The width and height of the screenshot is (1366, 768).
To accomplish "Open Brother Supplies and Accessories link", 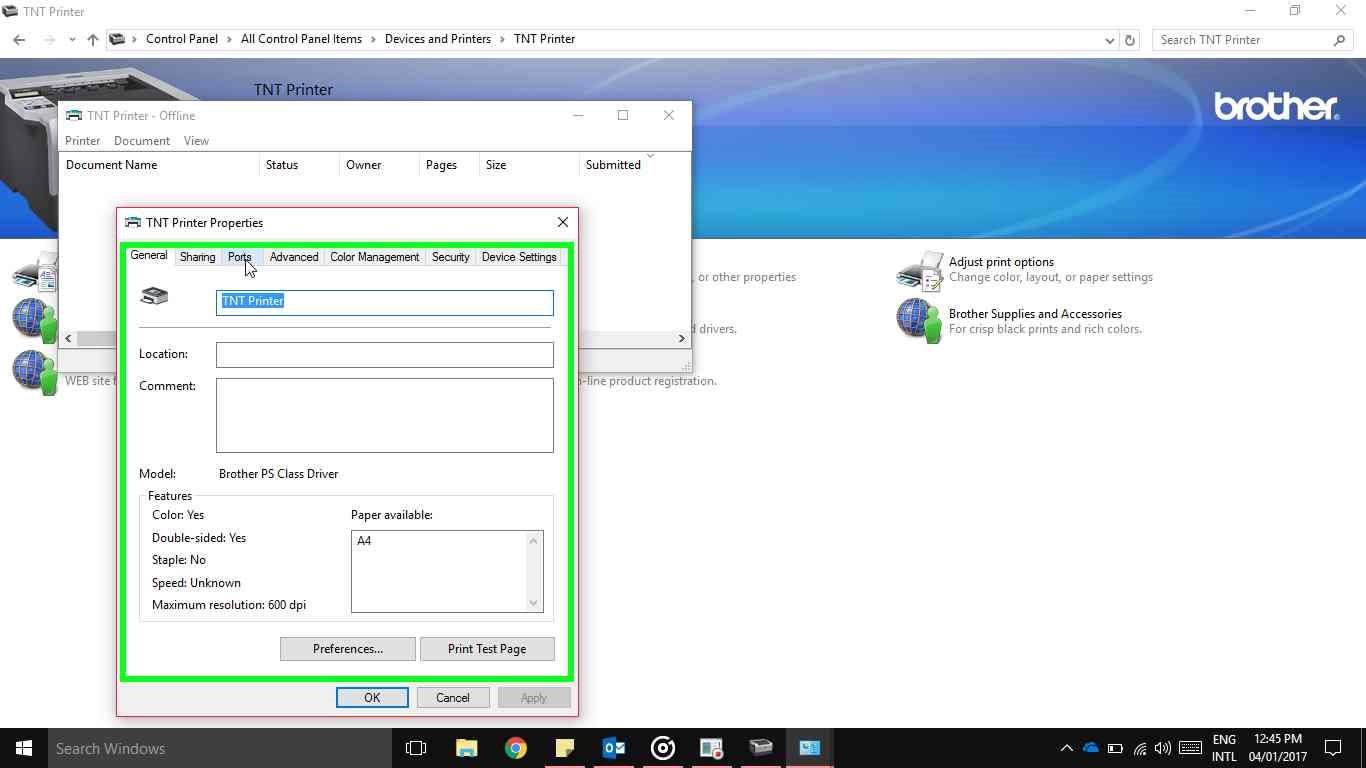I will point(1035,314).
